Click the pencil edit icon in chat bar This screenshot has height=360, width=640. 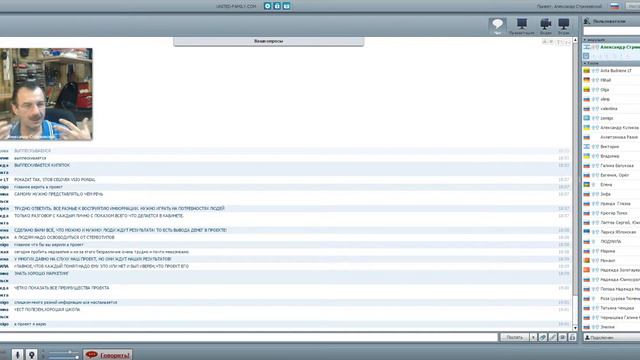(553, 338)
